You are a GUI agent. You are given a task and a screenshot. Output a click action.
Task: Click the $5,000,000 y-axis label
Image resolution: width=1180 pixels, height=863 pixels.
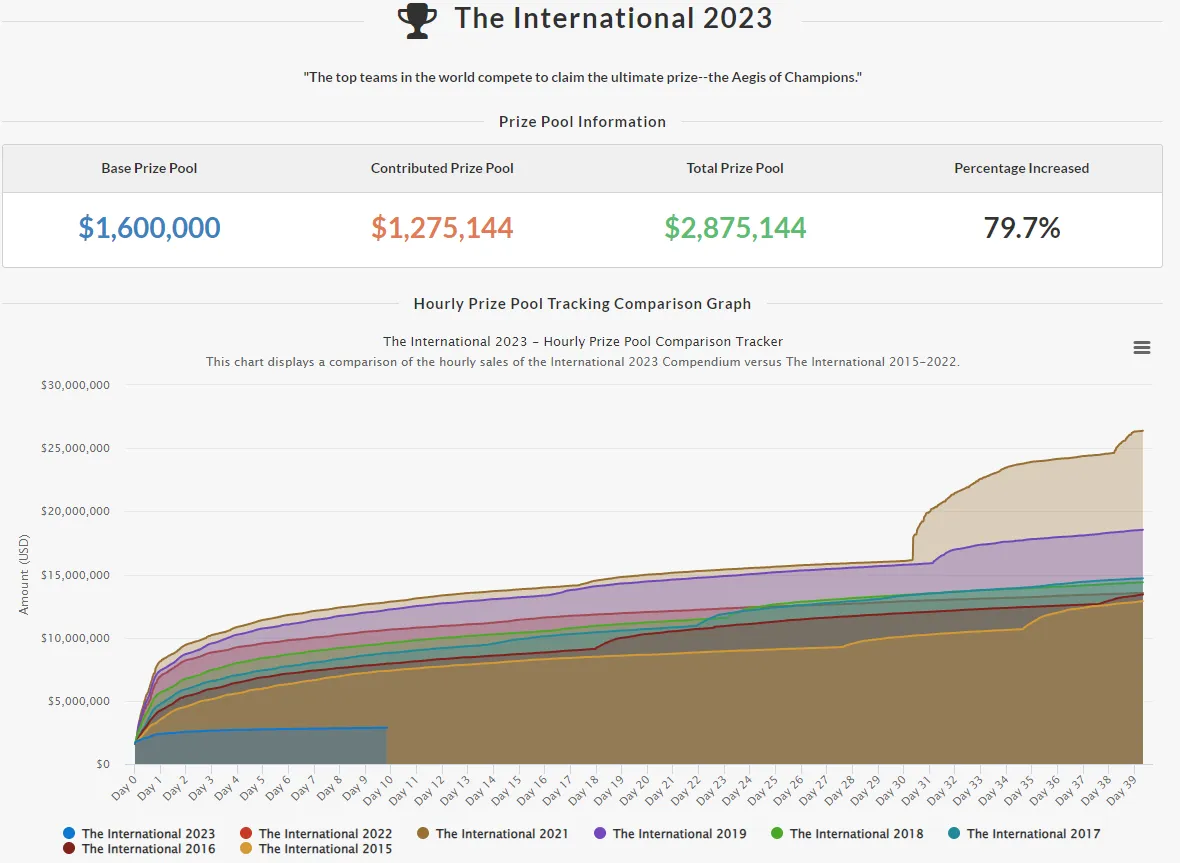pyautogui.click(x=78, y=701)
